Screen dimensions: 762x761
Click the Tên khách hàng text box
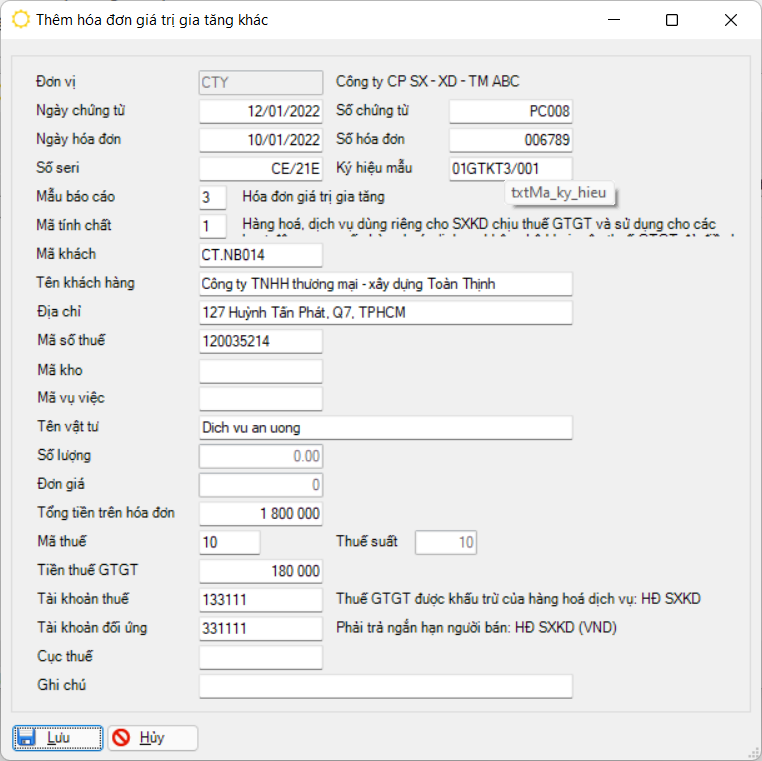pos(385,284)
